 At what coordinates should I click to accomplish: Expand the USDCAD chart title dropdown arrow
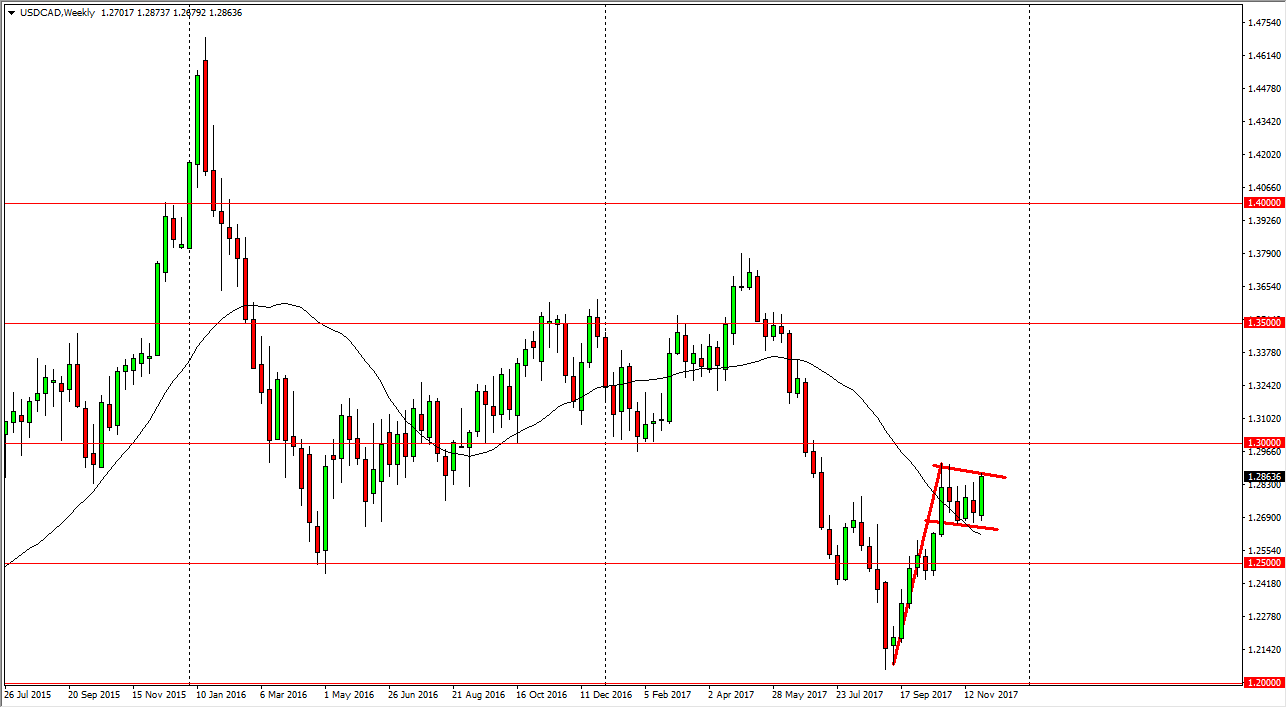coord(10,13)
